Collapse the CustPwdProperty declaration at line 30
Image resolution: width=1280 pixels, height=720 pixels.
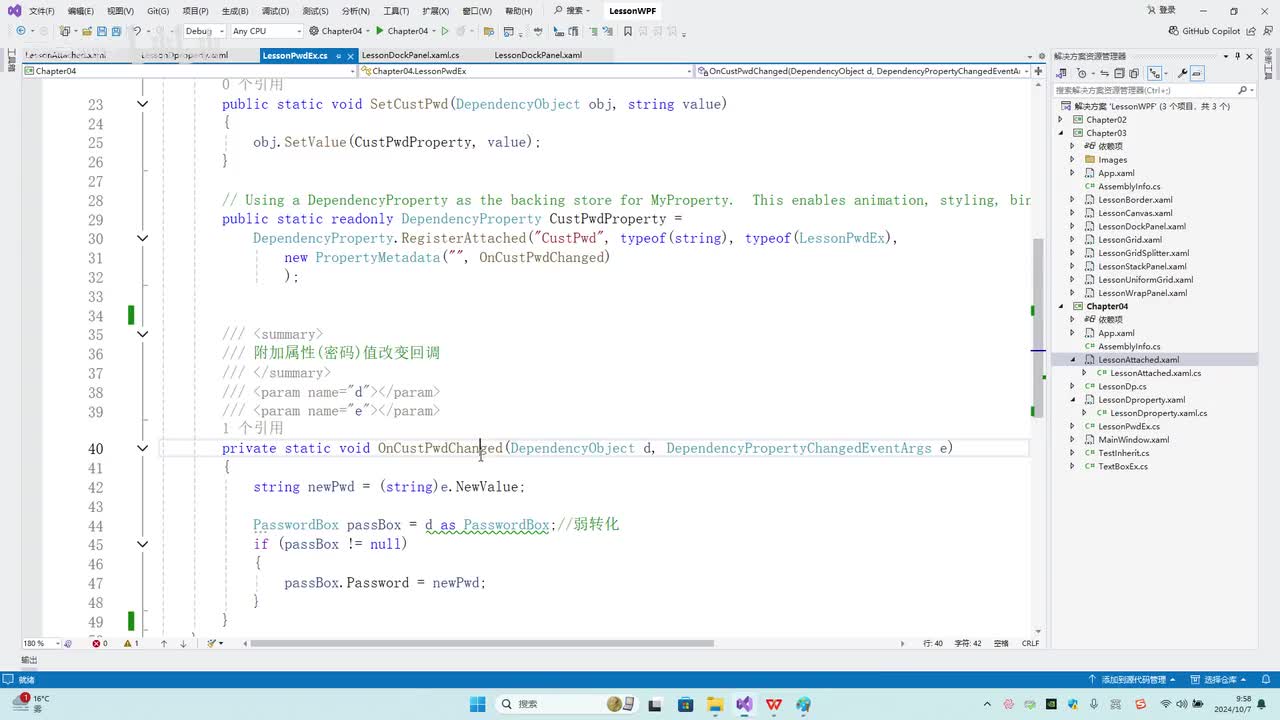[x=142, y=238]
